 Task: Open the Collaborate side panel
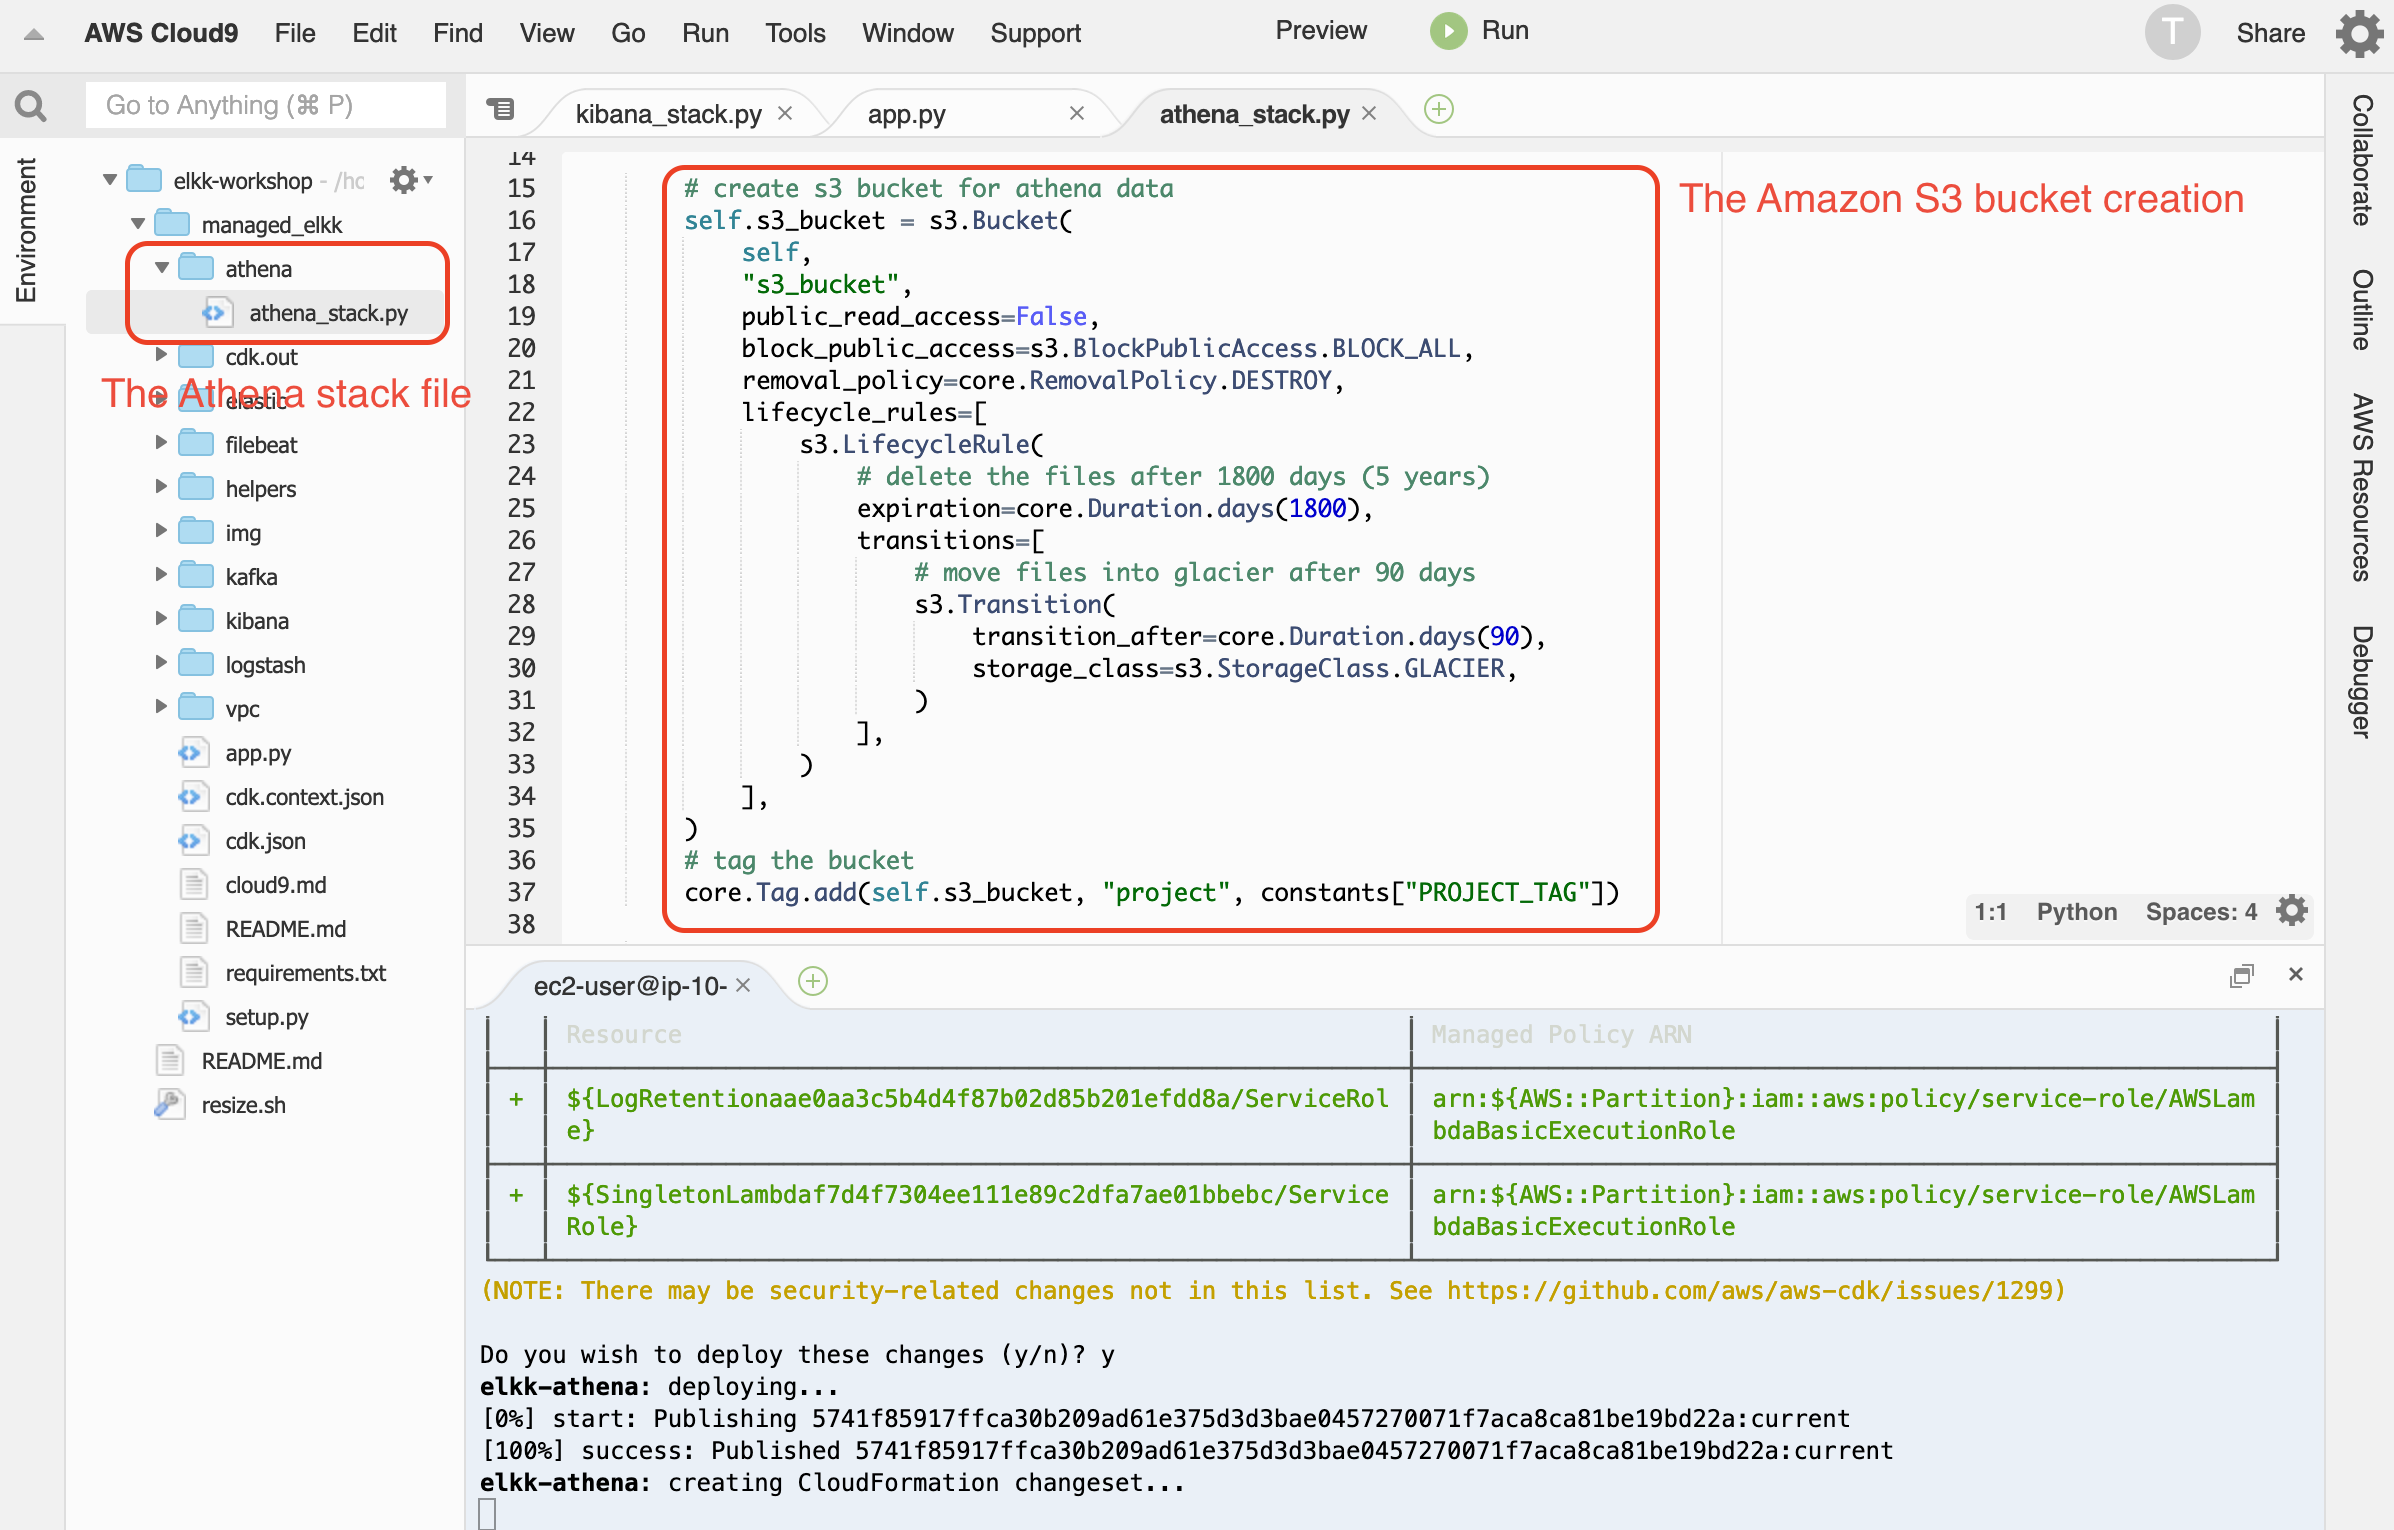click(2361, 160)
